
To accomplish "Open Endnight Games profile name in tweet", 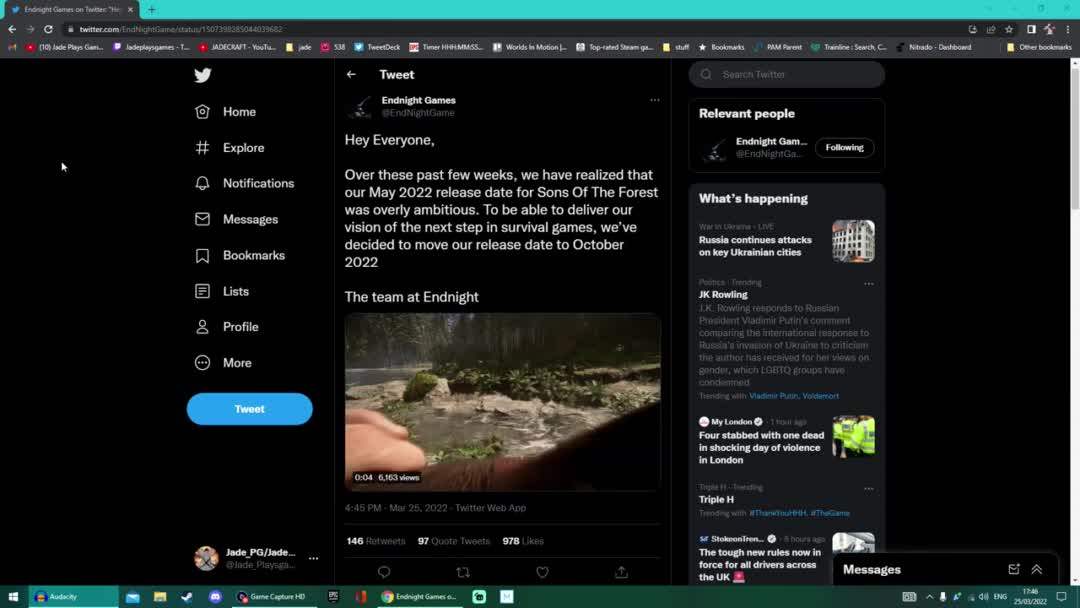I will click(x=419, y=100).
